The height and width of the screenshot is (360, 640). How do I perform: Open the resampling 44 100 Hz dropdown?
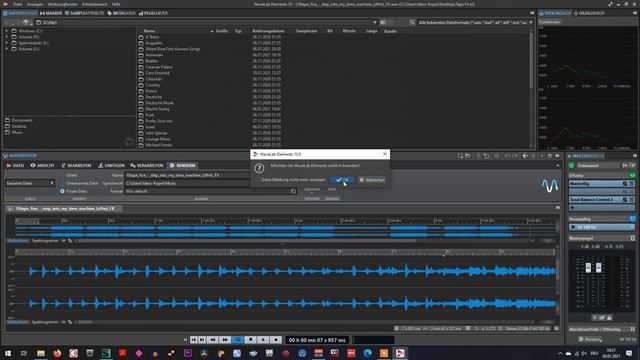click(602, 227)
